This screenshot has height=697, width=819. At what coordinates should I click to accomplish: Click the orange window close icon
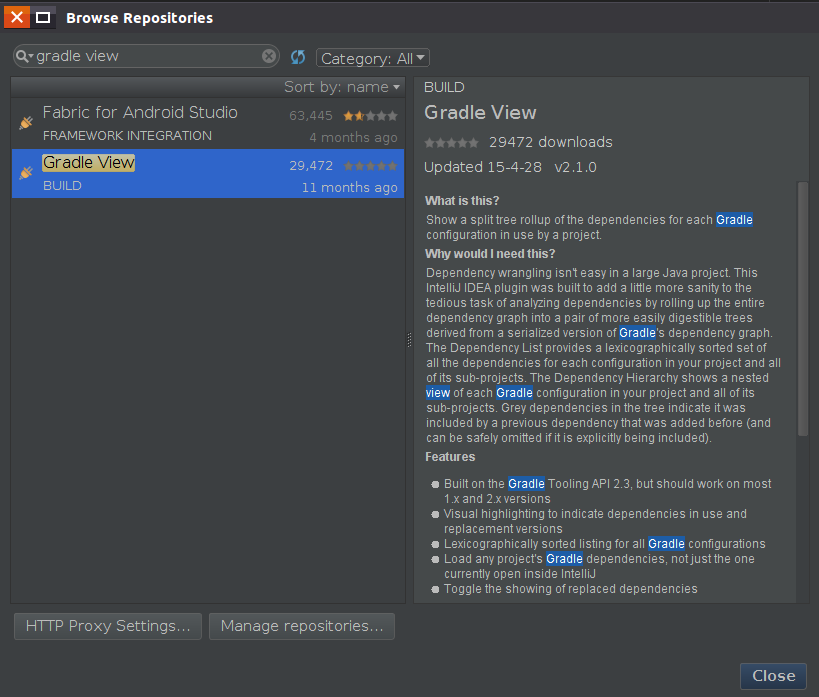[17, 17]
